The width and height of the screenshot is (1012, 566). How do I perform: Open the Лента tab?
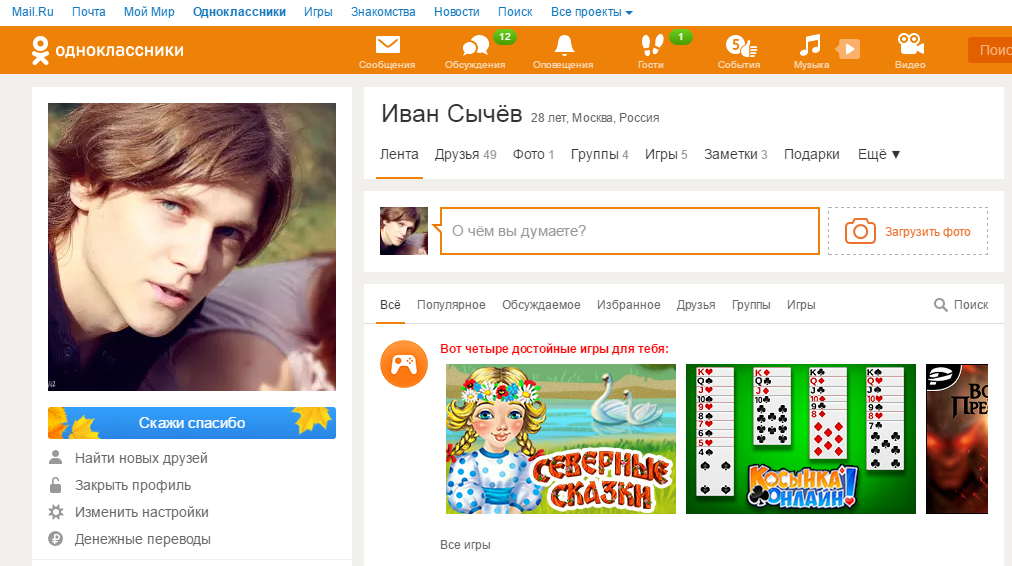coord(399,154)
